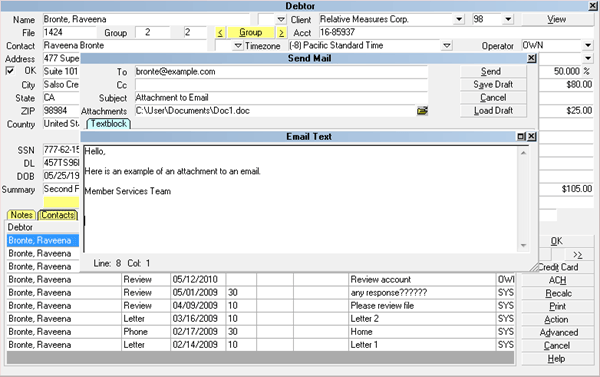The image size is (600, 377).
Task: Click the Advanced button
Action: [x=557, y=332]
